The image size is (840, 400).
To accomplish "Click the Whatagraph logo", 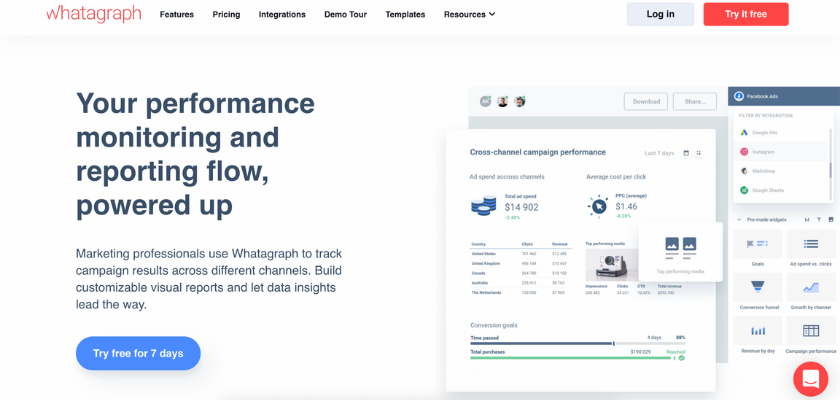I will [93, 14].
